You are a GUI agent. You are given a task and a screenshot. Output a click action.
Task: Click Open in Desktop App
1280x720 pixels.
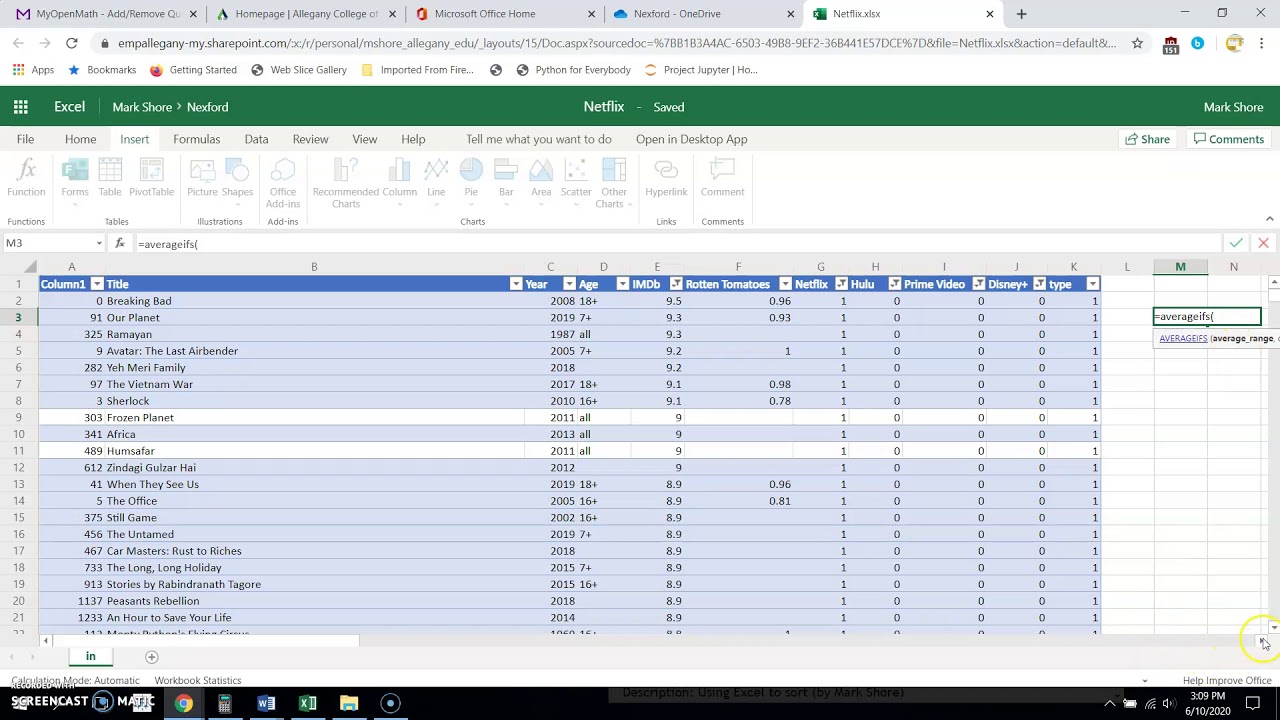click(x=691, y=139)
